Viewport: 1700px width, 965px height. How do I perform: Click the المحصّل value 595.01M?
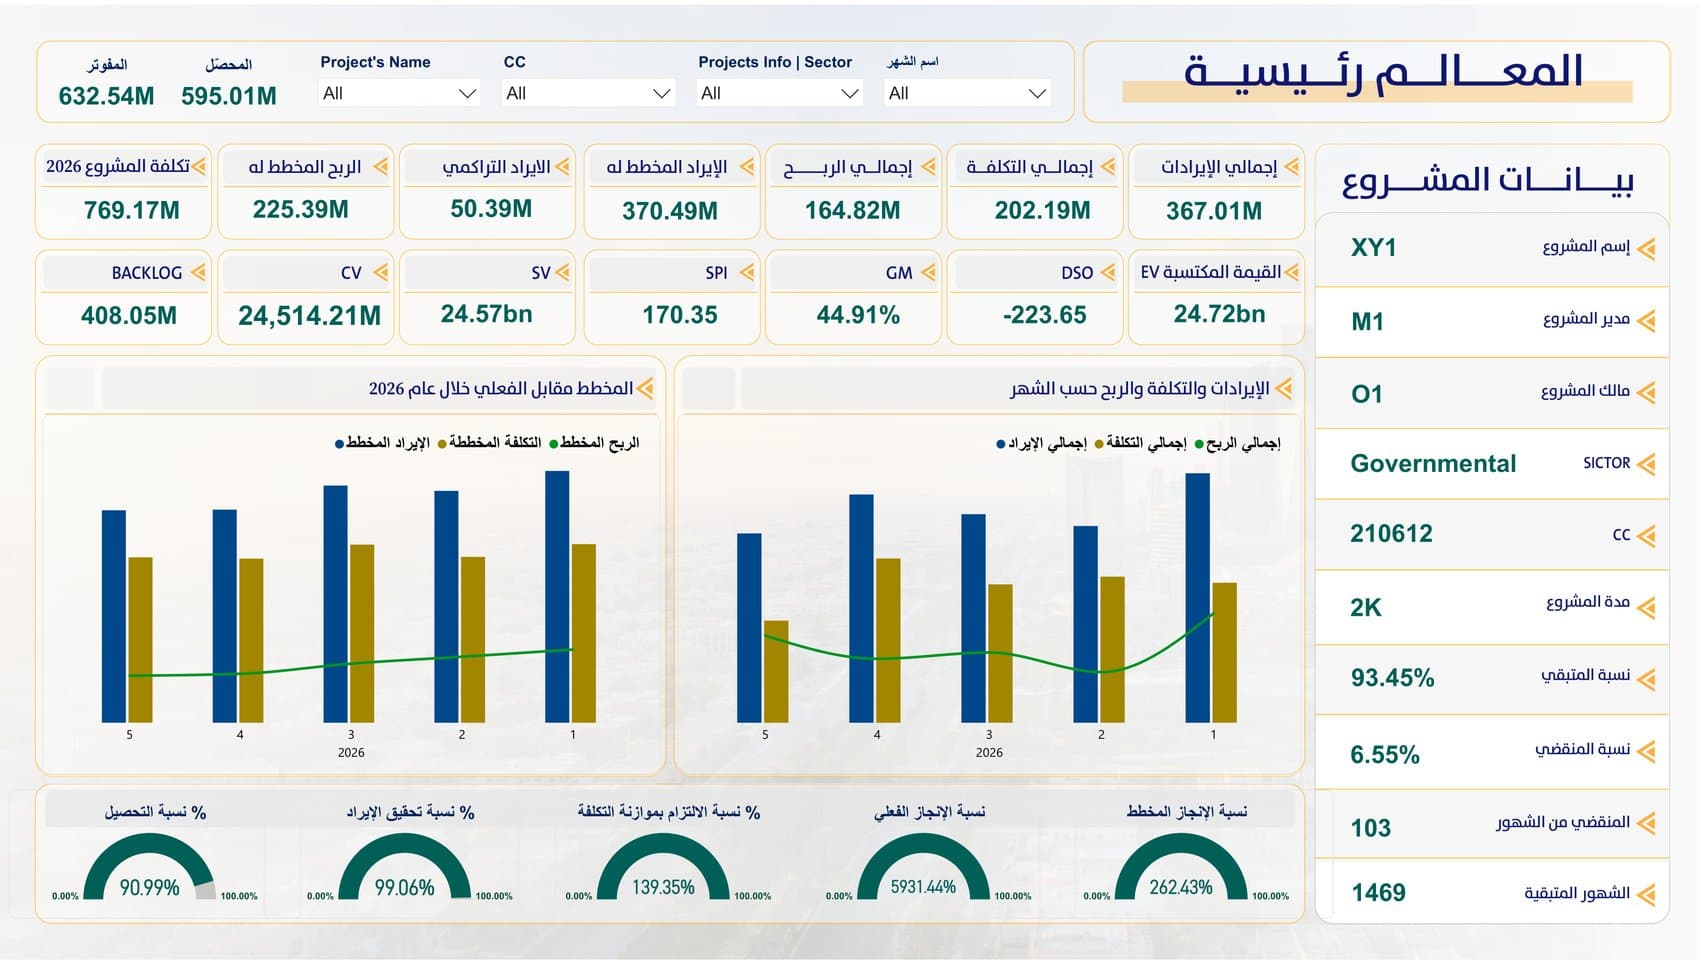point(229,96)
